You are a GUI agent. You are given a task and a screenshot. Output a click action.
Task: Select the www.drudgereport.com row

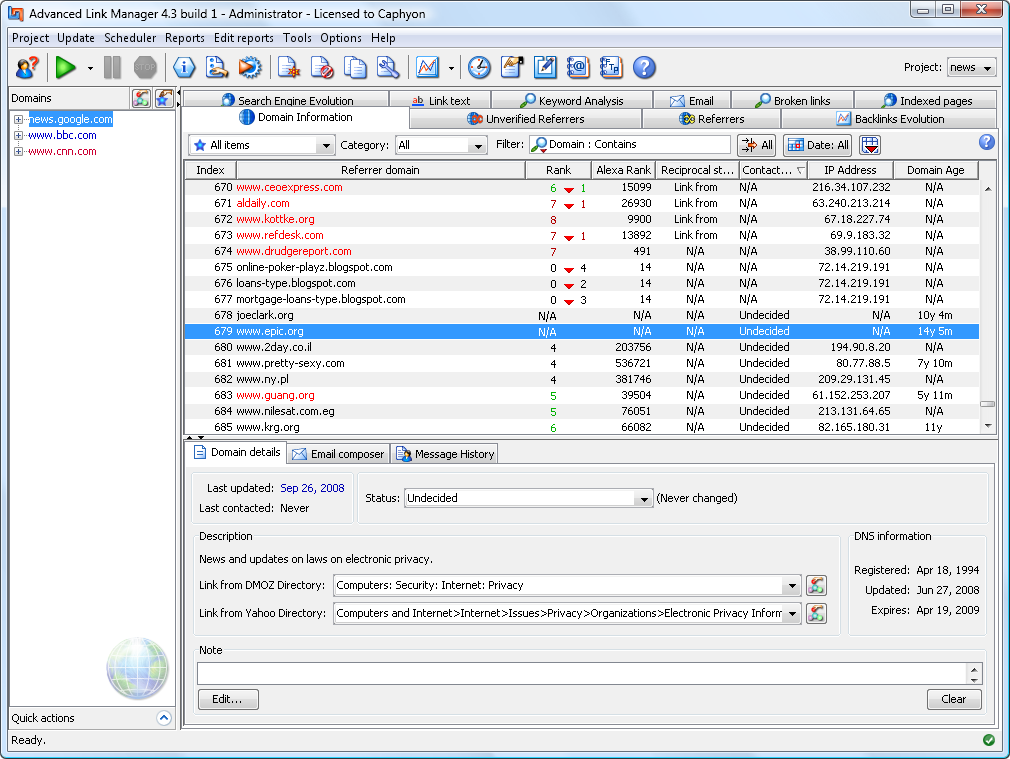click(x=582, y=251)
